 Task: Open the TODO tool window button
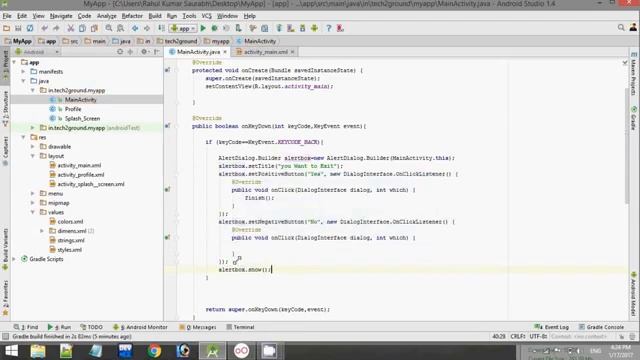[x=91, y=327]
